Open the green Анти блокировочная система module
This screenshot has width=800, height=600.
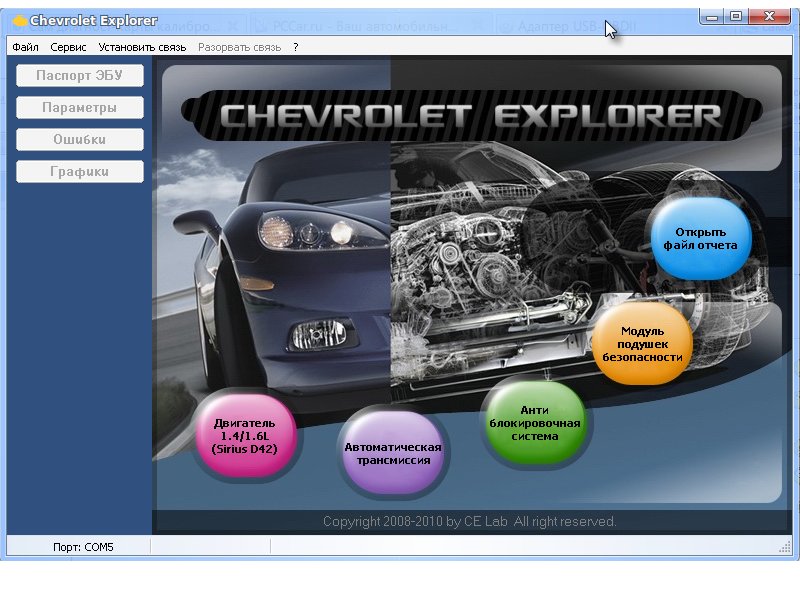point(534,423)
